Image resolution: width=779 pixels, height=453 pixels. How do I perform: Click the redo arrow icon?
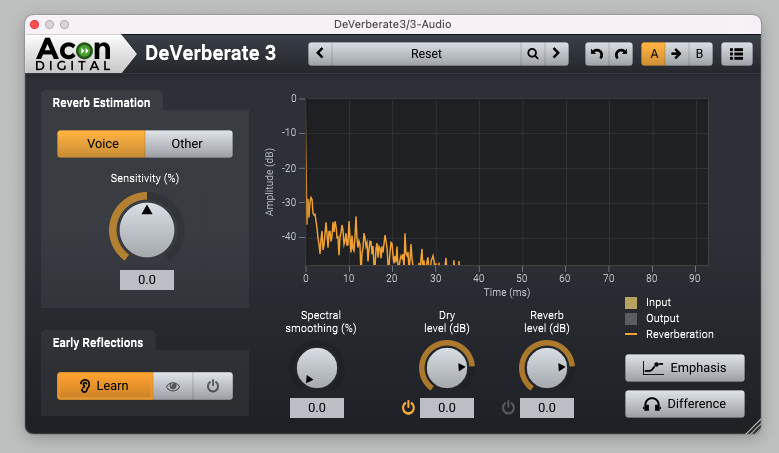621,54
